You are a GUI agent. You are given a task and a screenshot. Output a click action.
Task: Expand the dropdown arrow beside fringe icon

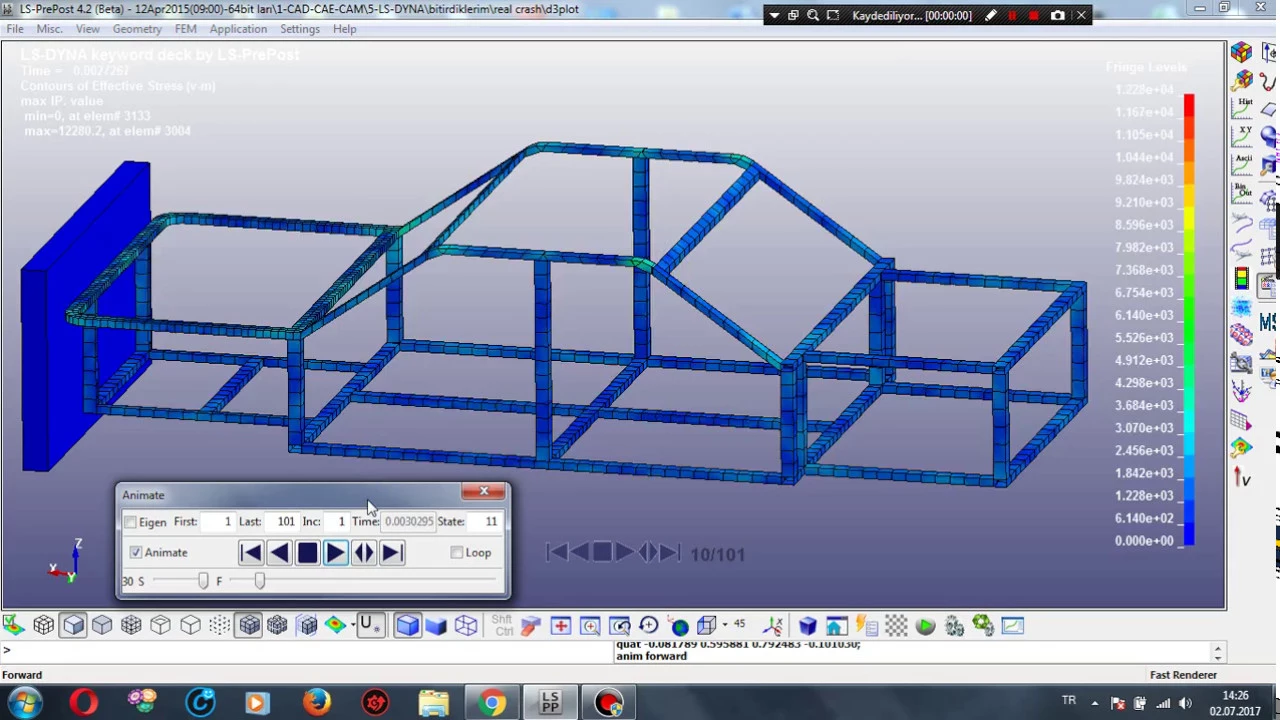point(352,626)
